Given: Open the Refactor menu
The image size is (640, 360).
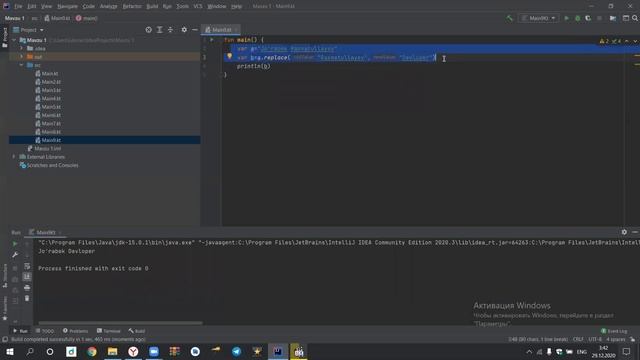Looking at the screenshot, I should coord(132,6).
